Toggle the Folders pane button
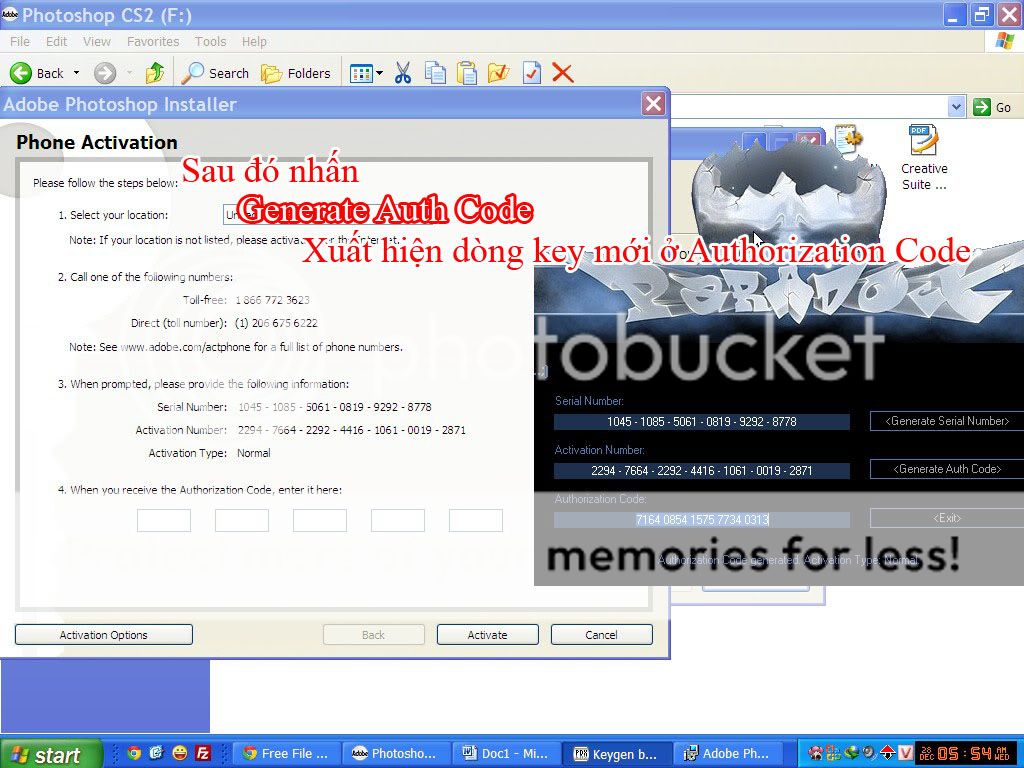Viewport: 1024px width, 768px height. [296, 73]
